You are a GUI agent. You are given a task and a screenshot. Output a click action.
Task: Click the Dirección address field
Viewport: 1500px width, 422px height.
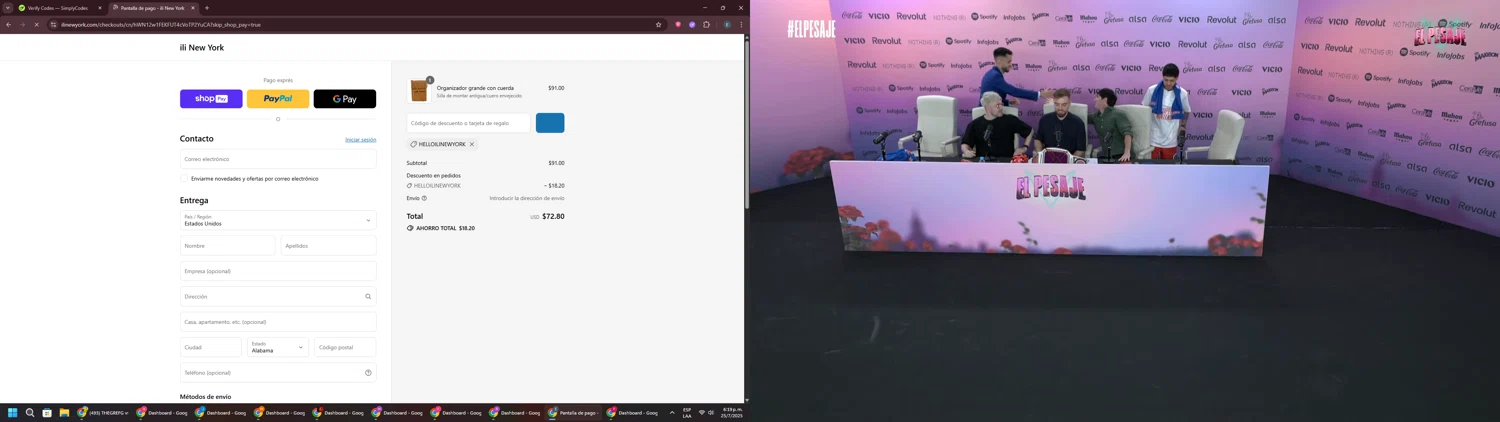[x=278, y=296]
